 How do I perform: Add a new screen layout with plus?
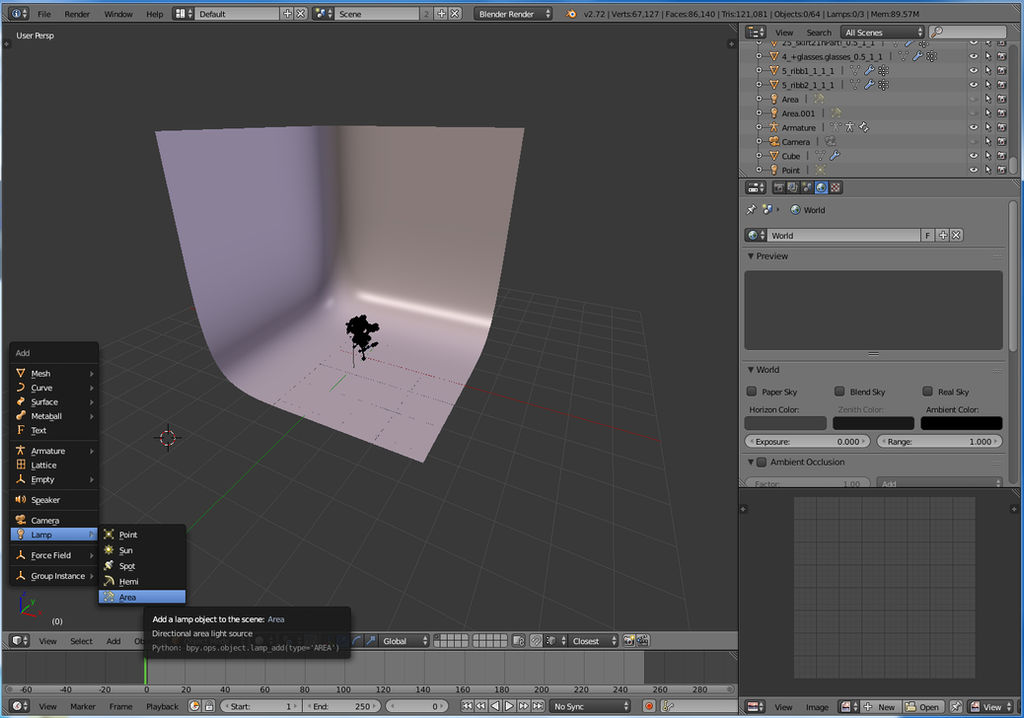[x=287, y=14]
